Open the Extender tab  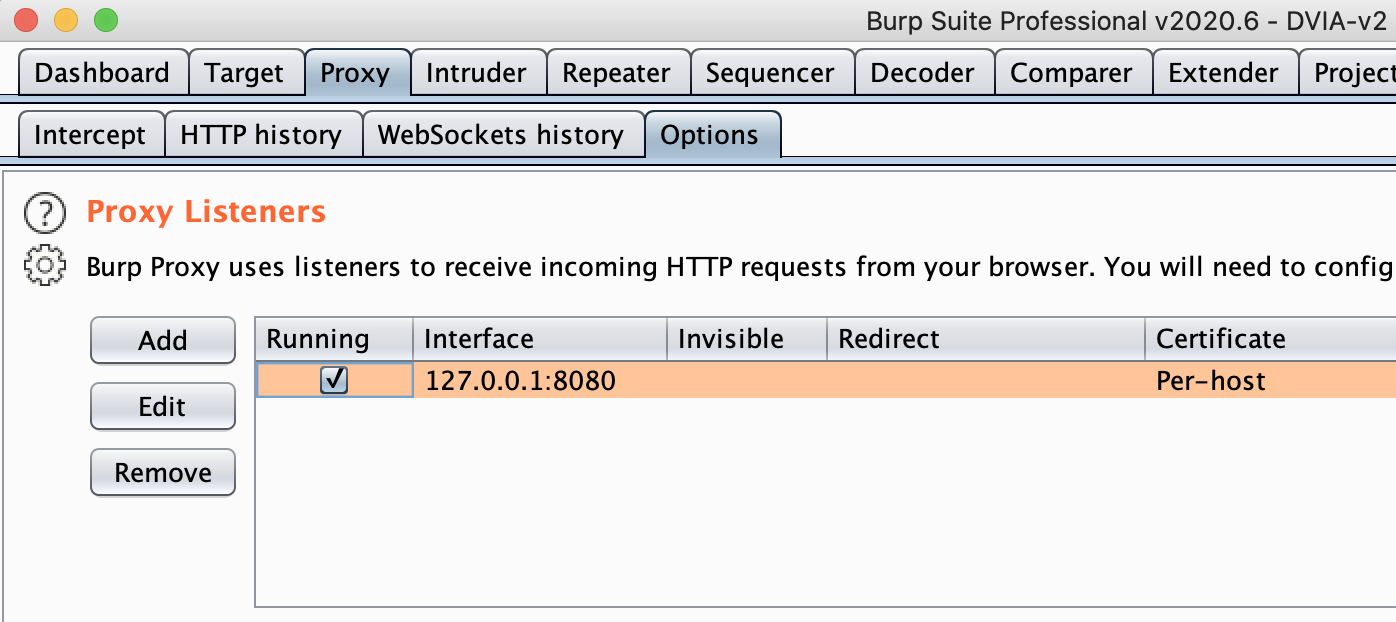[1224, 73]
